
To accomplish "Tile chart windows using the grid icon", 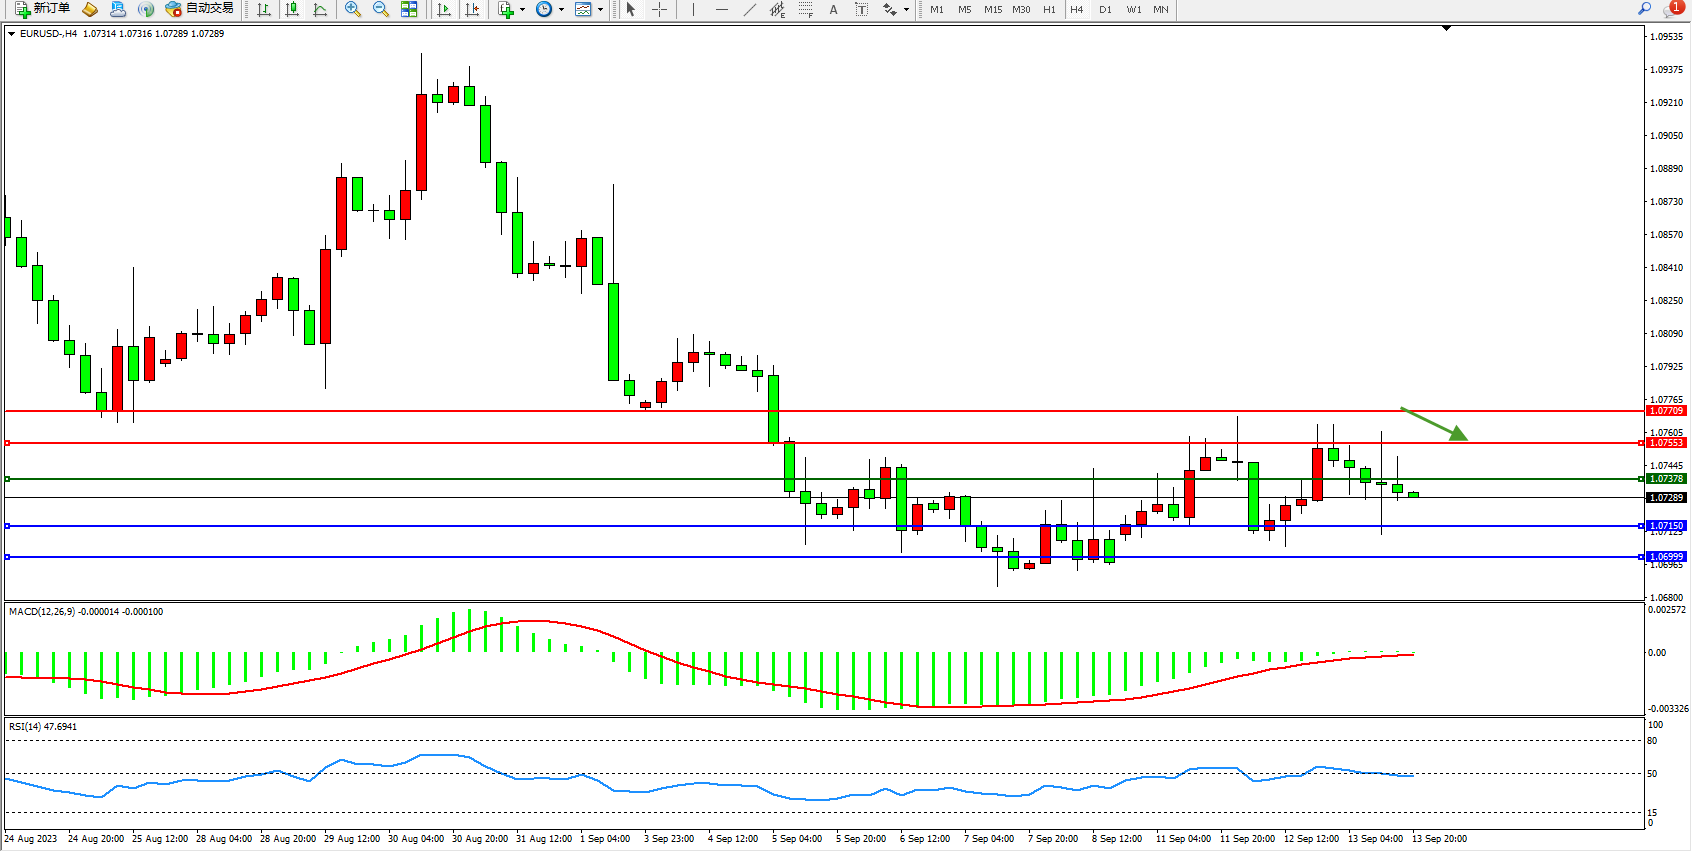I will click(409, 9).
